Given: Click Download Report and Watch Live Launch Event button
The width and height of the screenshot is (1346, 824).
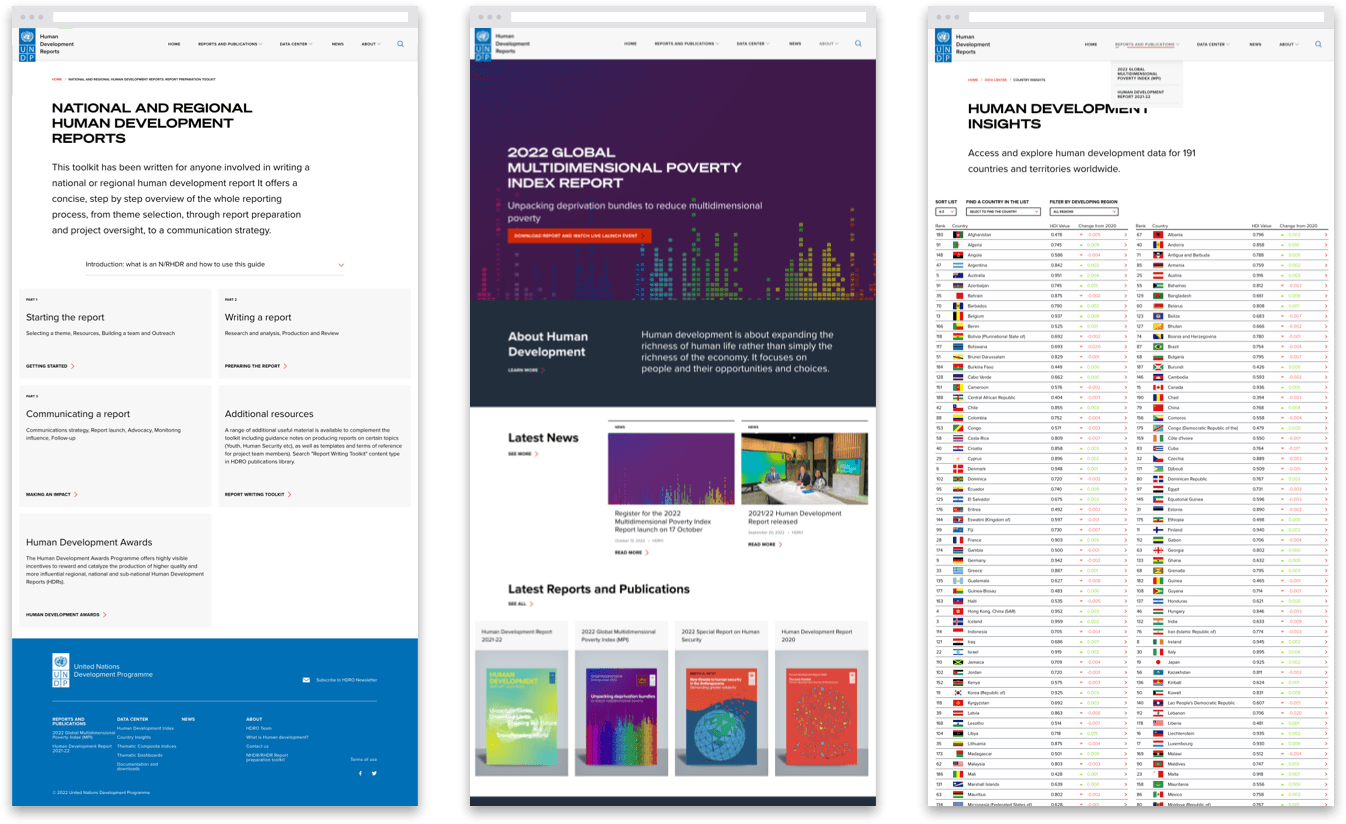Looking at the screenshot, I should tap(579, 236).
